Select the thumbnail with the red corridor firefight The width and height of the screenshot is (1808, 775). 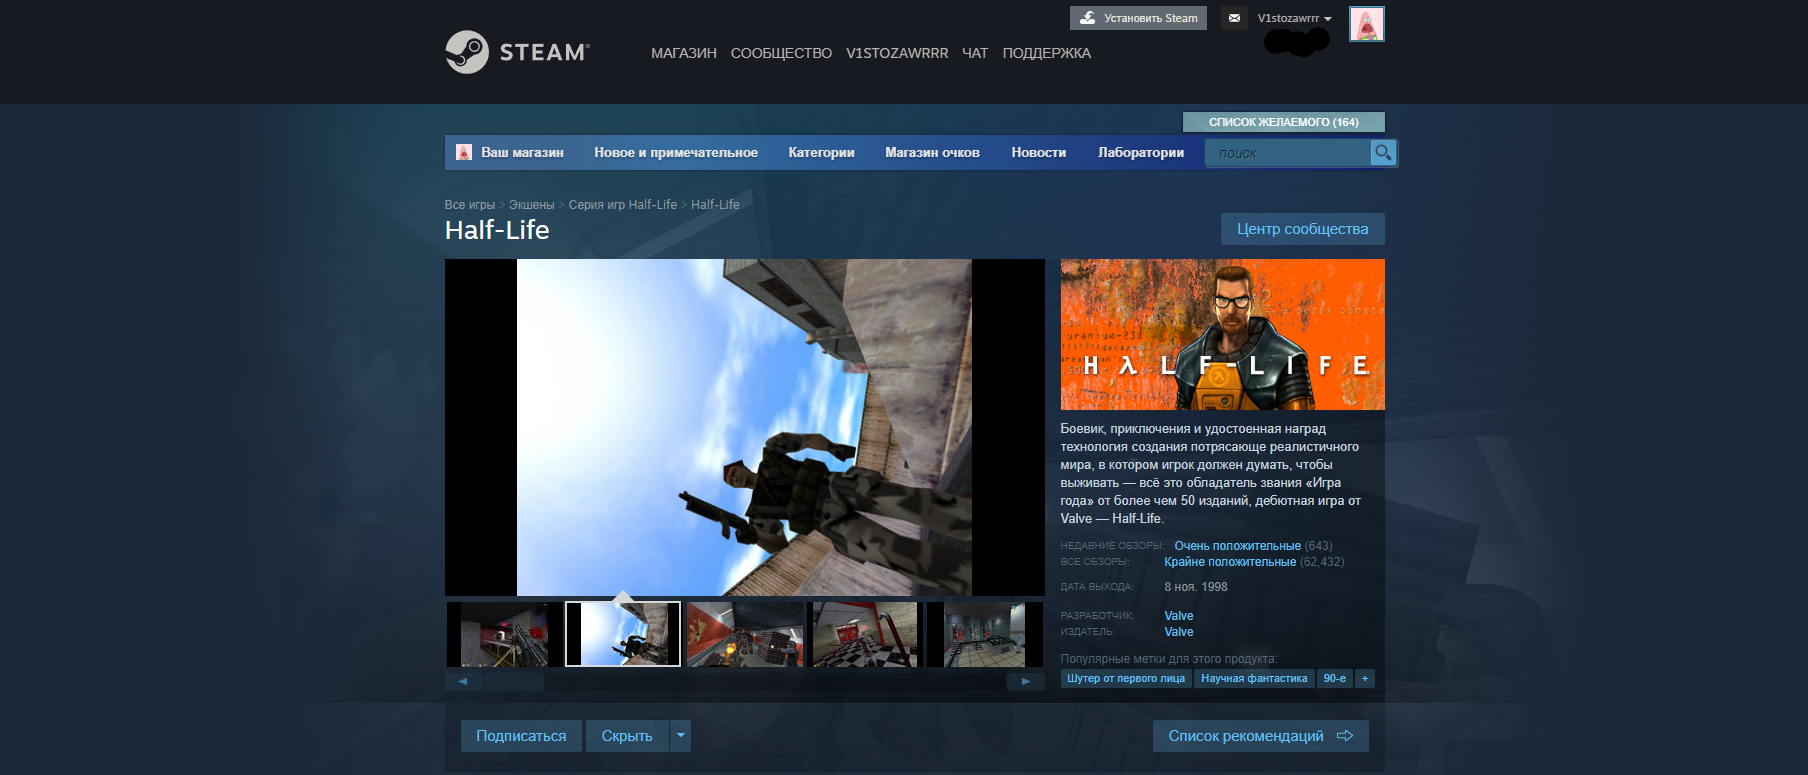pyautogui.click(x=745, y=634)
